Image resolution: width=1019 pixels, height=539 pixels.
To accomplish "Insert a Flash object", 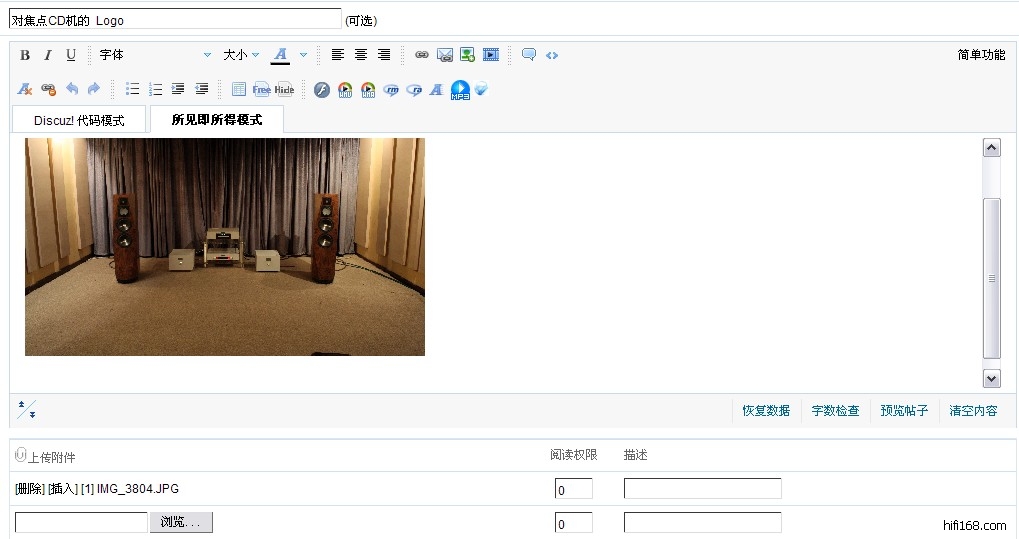I will 321,89.
